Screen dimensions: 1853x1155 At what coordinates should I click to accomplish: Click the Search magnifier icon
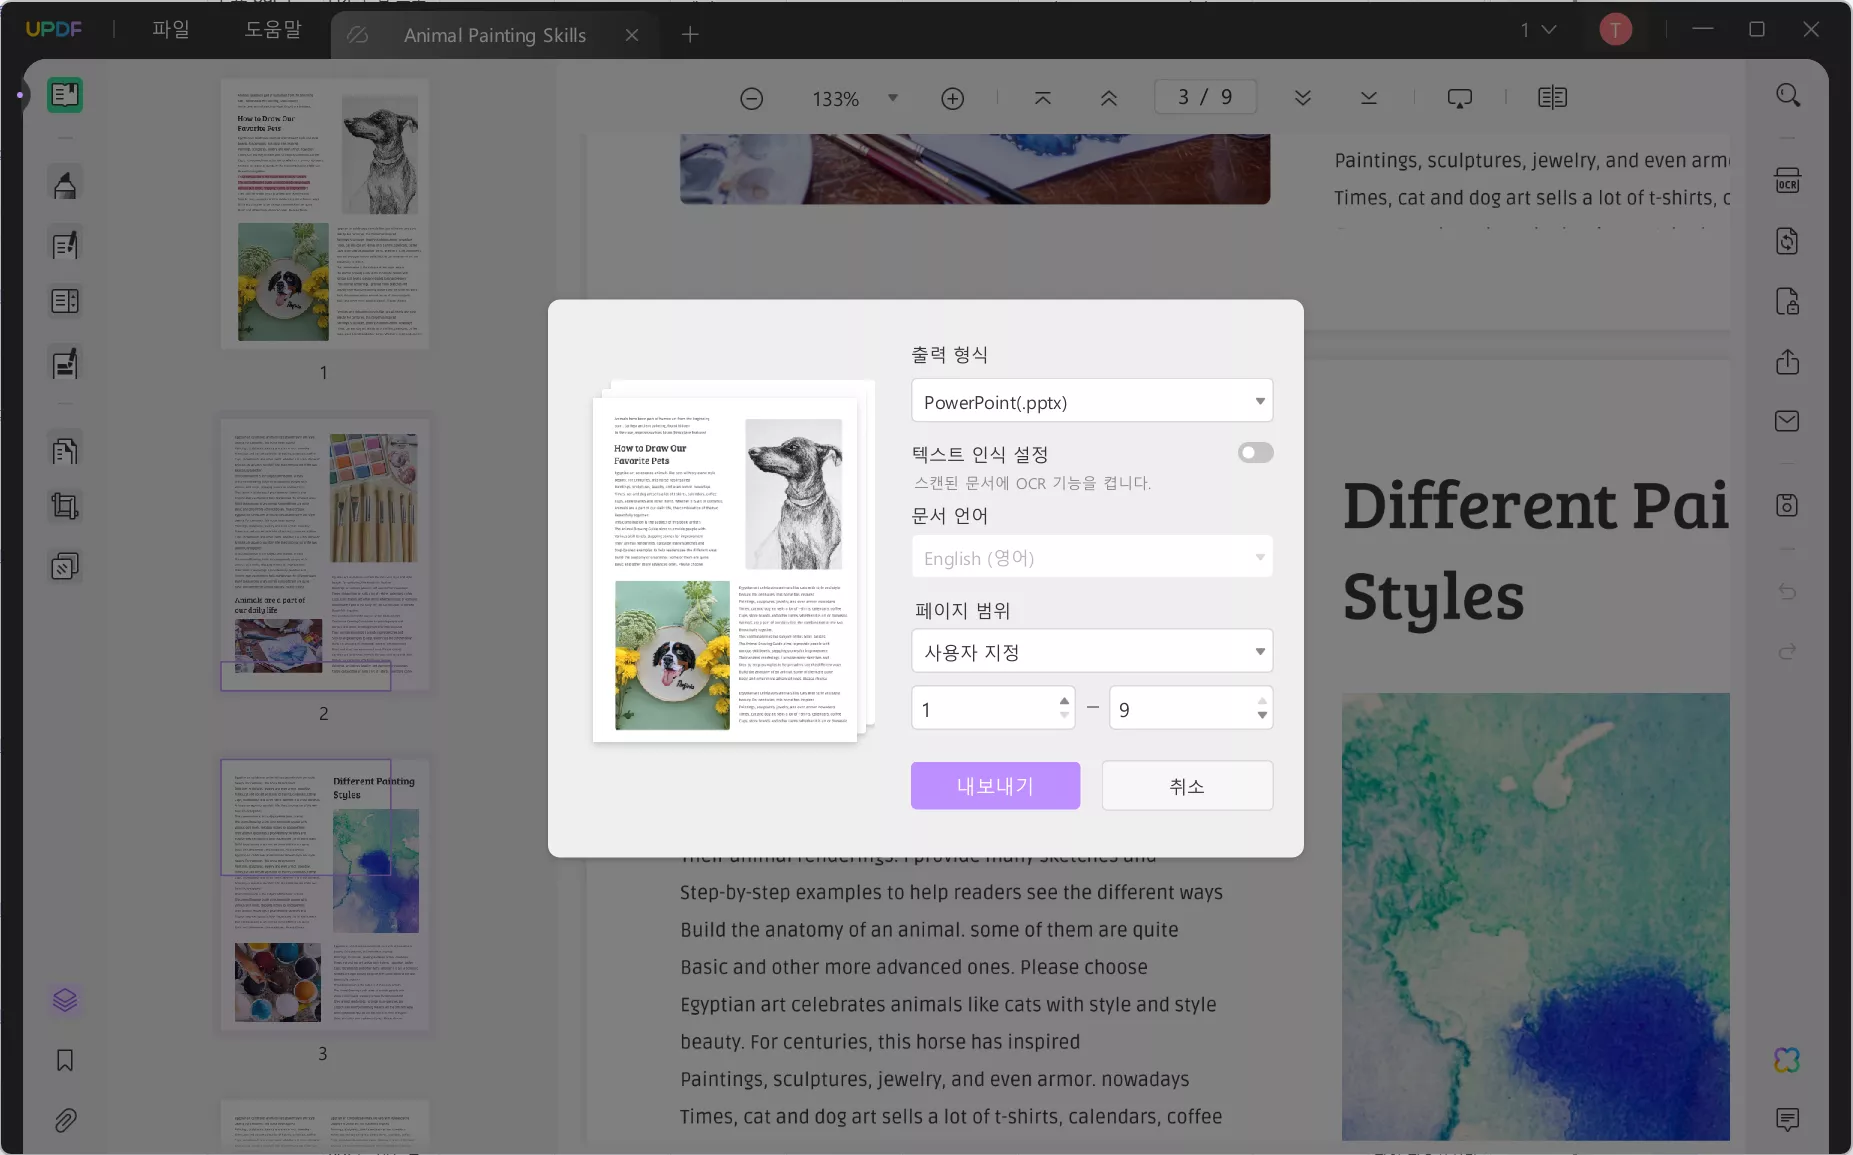click(1788, 96)
